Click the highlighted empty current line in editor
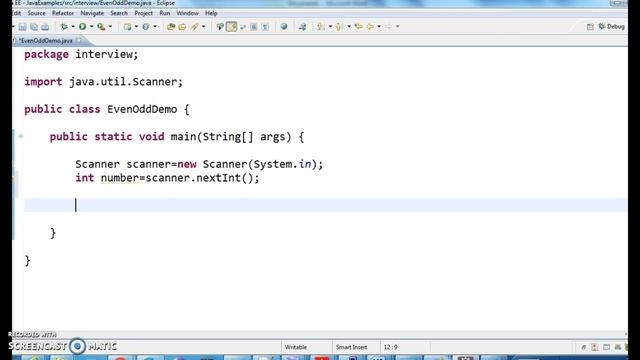Screen dimensions: 640x360 pos(325,205)
